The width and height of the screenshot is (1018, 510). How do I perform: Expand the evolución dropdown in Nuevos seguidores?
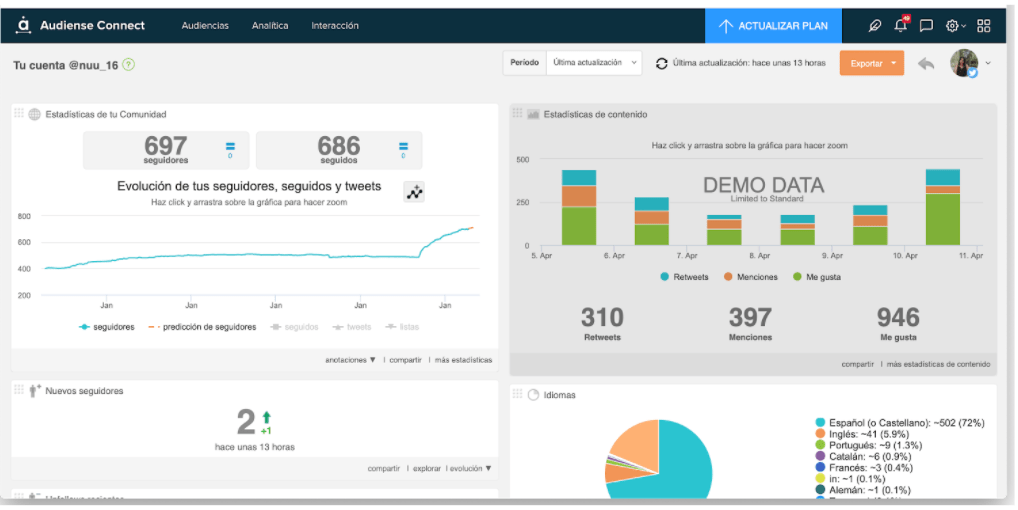(x=471, y=468)
